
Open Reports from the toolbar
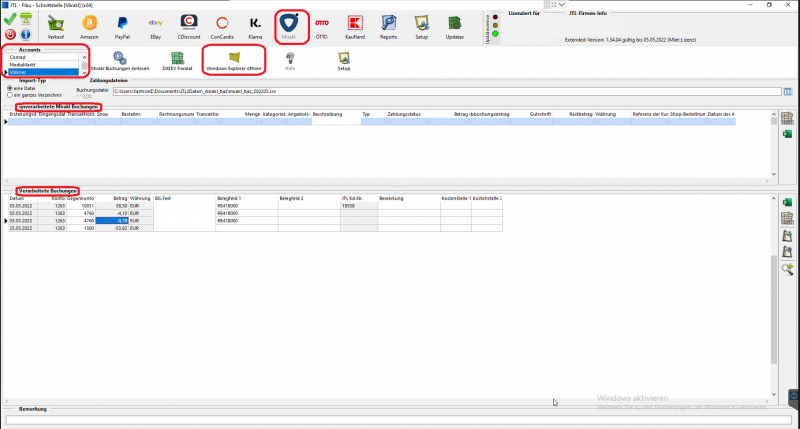tap(388, 24)
